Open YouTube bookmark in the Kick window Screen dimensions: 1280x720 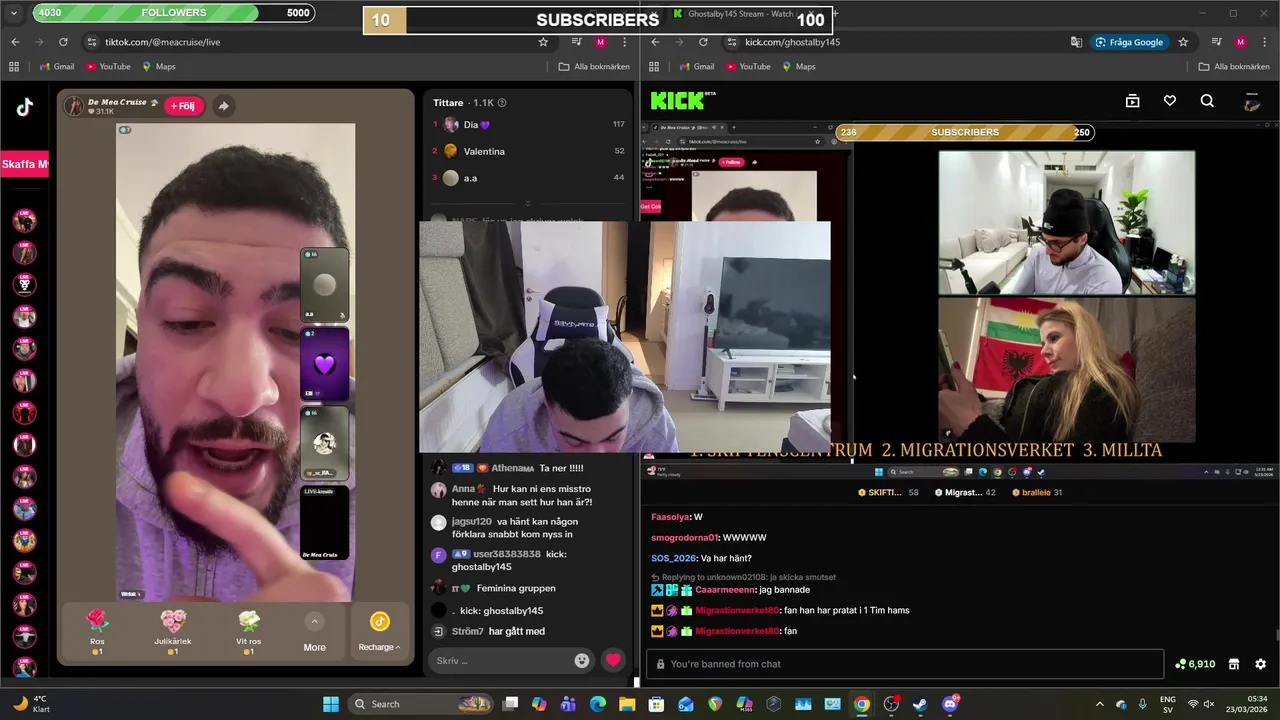tap(748, 67)
